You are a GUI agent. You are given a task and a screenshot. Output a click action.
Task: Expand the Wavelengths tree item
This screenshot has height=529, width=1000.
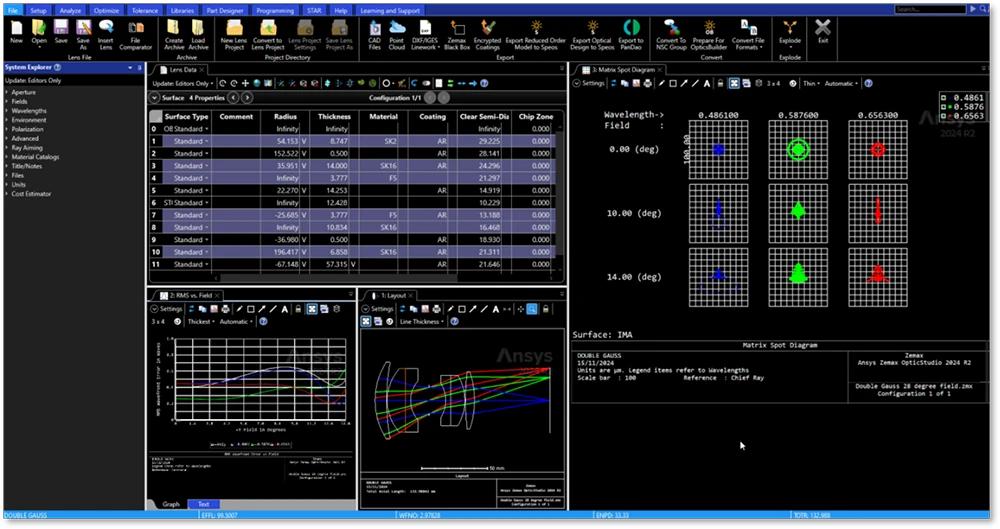click(7, 110)
